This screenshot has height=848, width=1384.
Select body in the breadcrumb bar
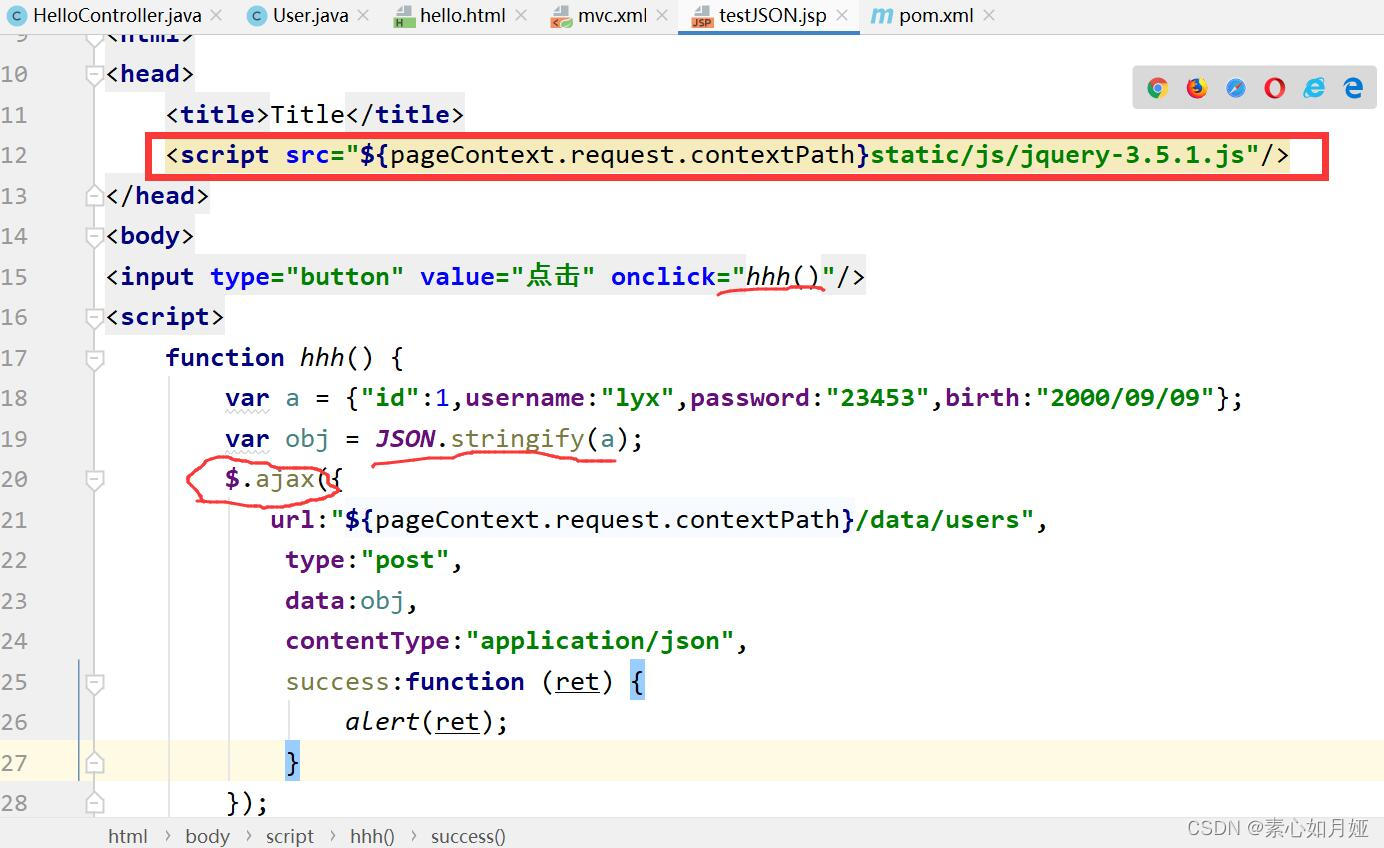click(207, 836)
